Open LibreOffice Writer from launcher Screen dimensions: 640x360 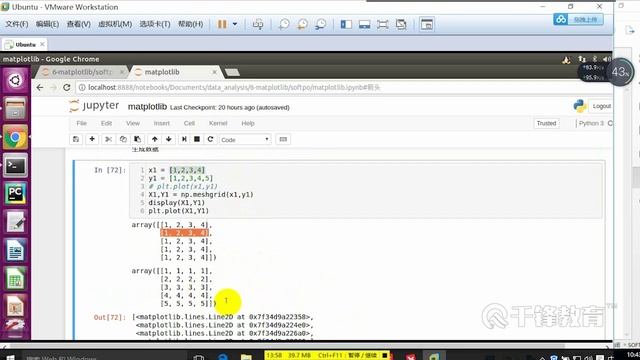(x=16, y=250)
